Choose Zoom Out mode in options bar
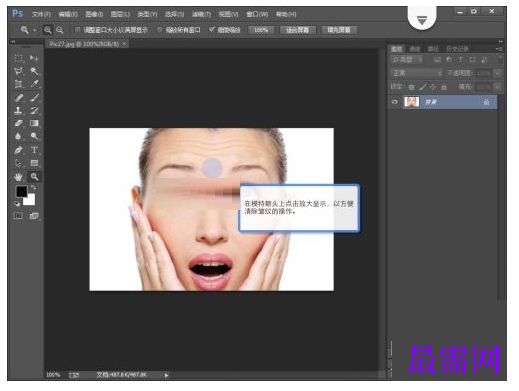Screen dimensions: 519x391 pos(60,30)
